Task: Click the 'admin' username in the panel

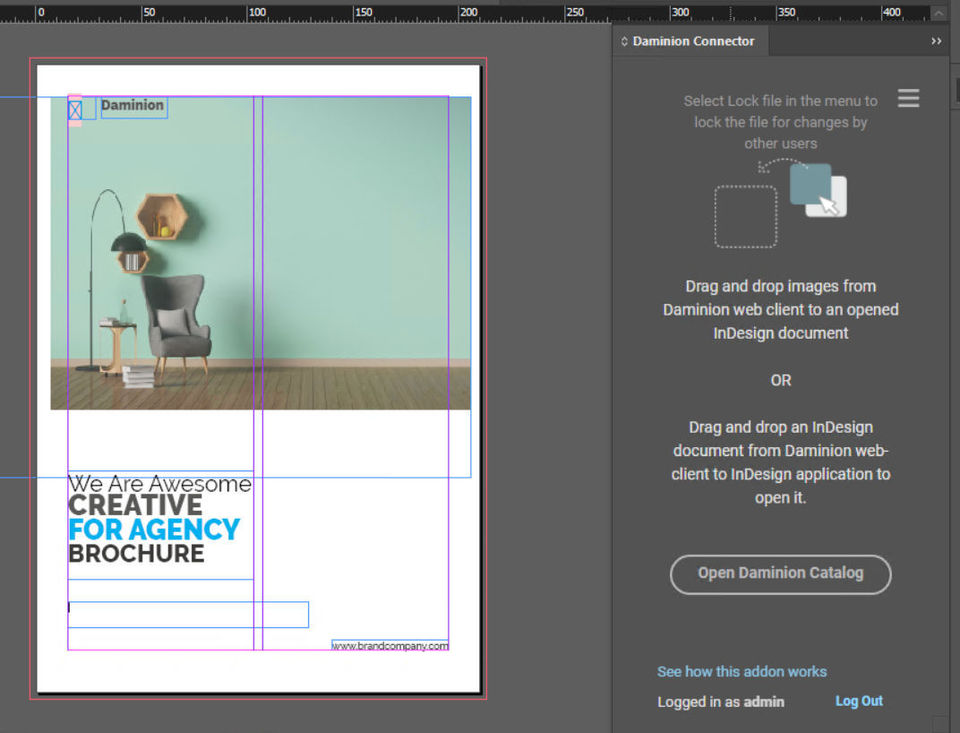Action: (x=765, y=702)
